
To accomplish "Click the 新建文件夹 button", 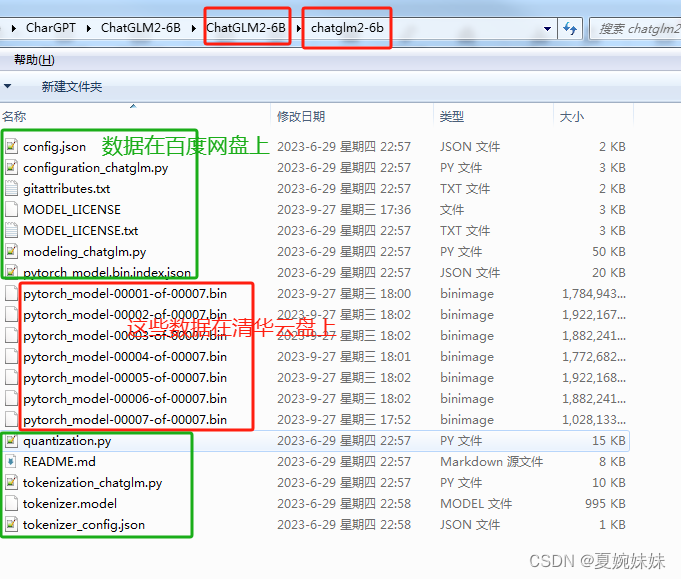I will (x=72, y=86).
